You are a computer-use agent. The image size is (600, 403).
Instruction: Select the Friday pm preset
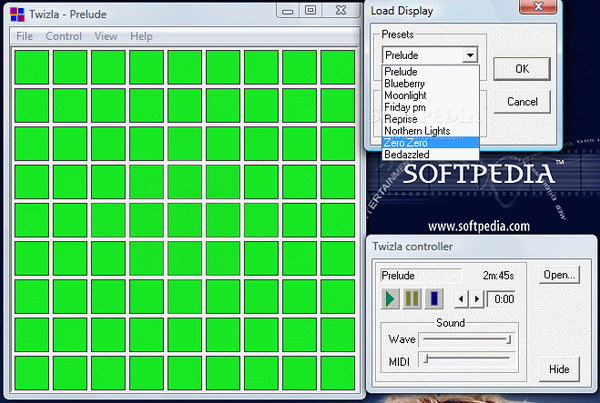430,107
